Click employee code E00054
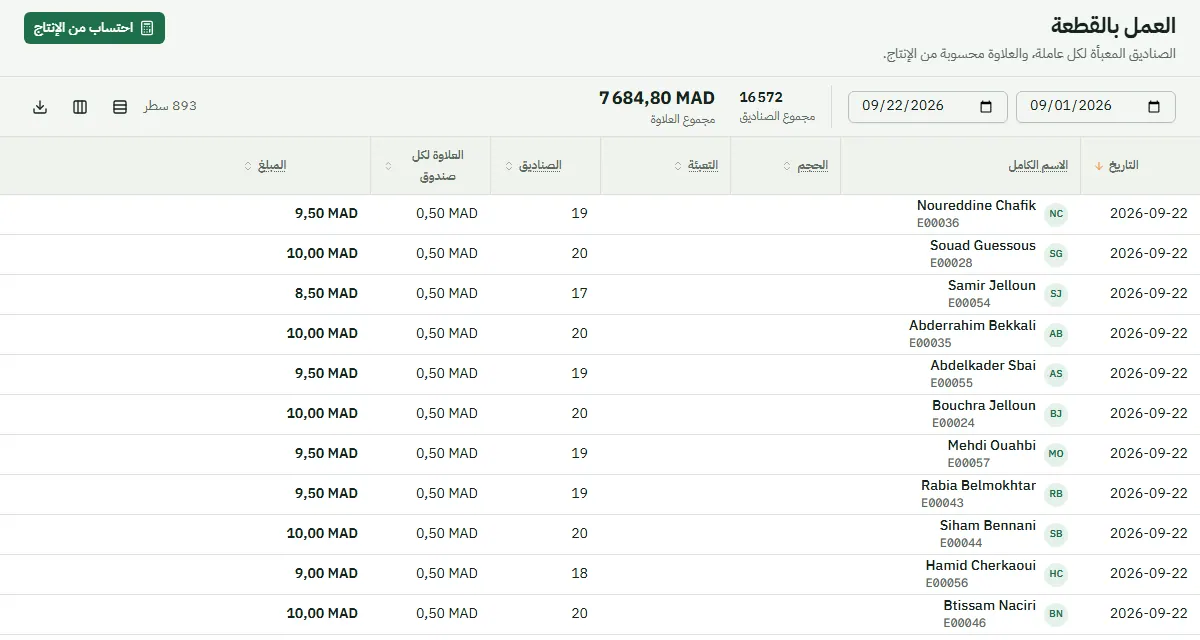This screenshot has height=640, width=1200. click(969, 303)
